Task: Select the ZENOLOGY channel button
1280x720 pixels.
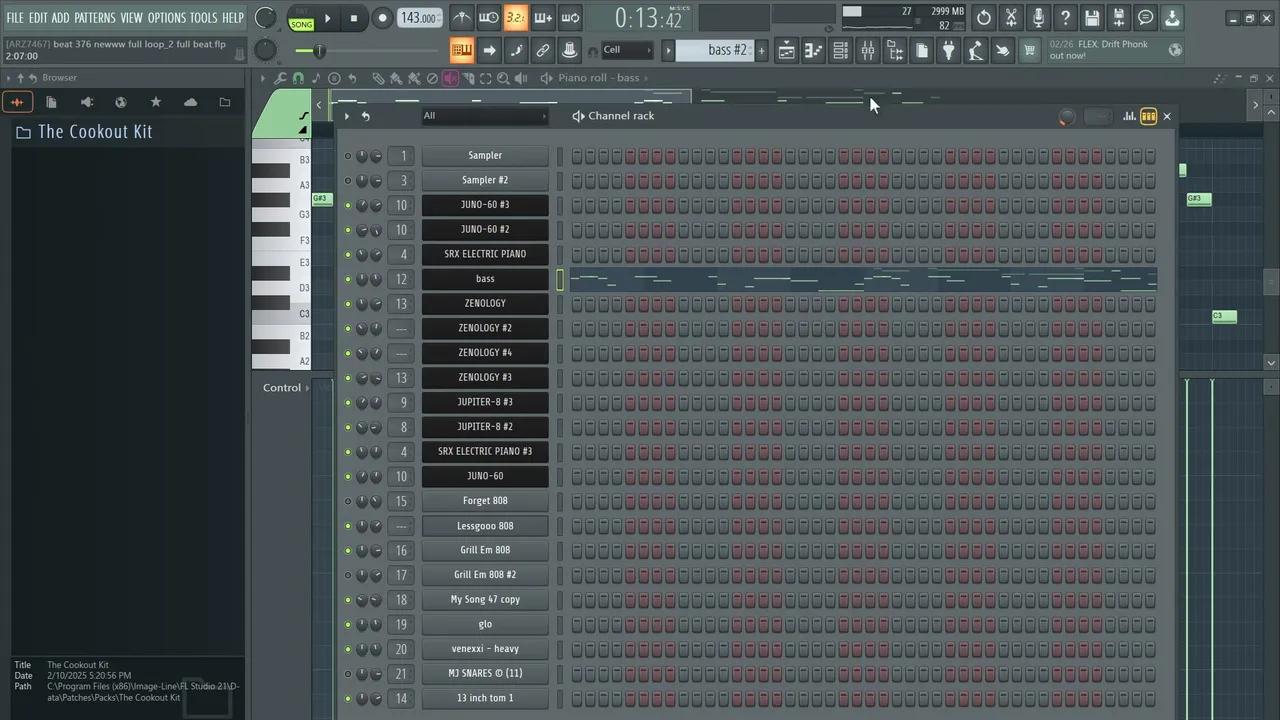Action: (x=485, y=303)
